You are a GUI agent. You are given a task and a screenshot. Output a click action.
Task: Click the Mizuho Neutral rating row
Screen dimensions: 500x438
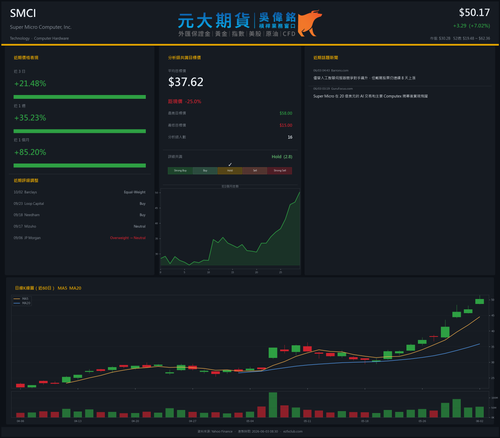[x=80, y=226]
